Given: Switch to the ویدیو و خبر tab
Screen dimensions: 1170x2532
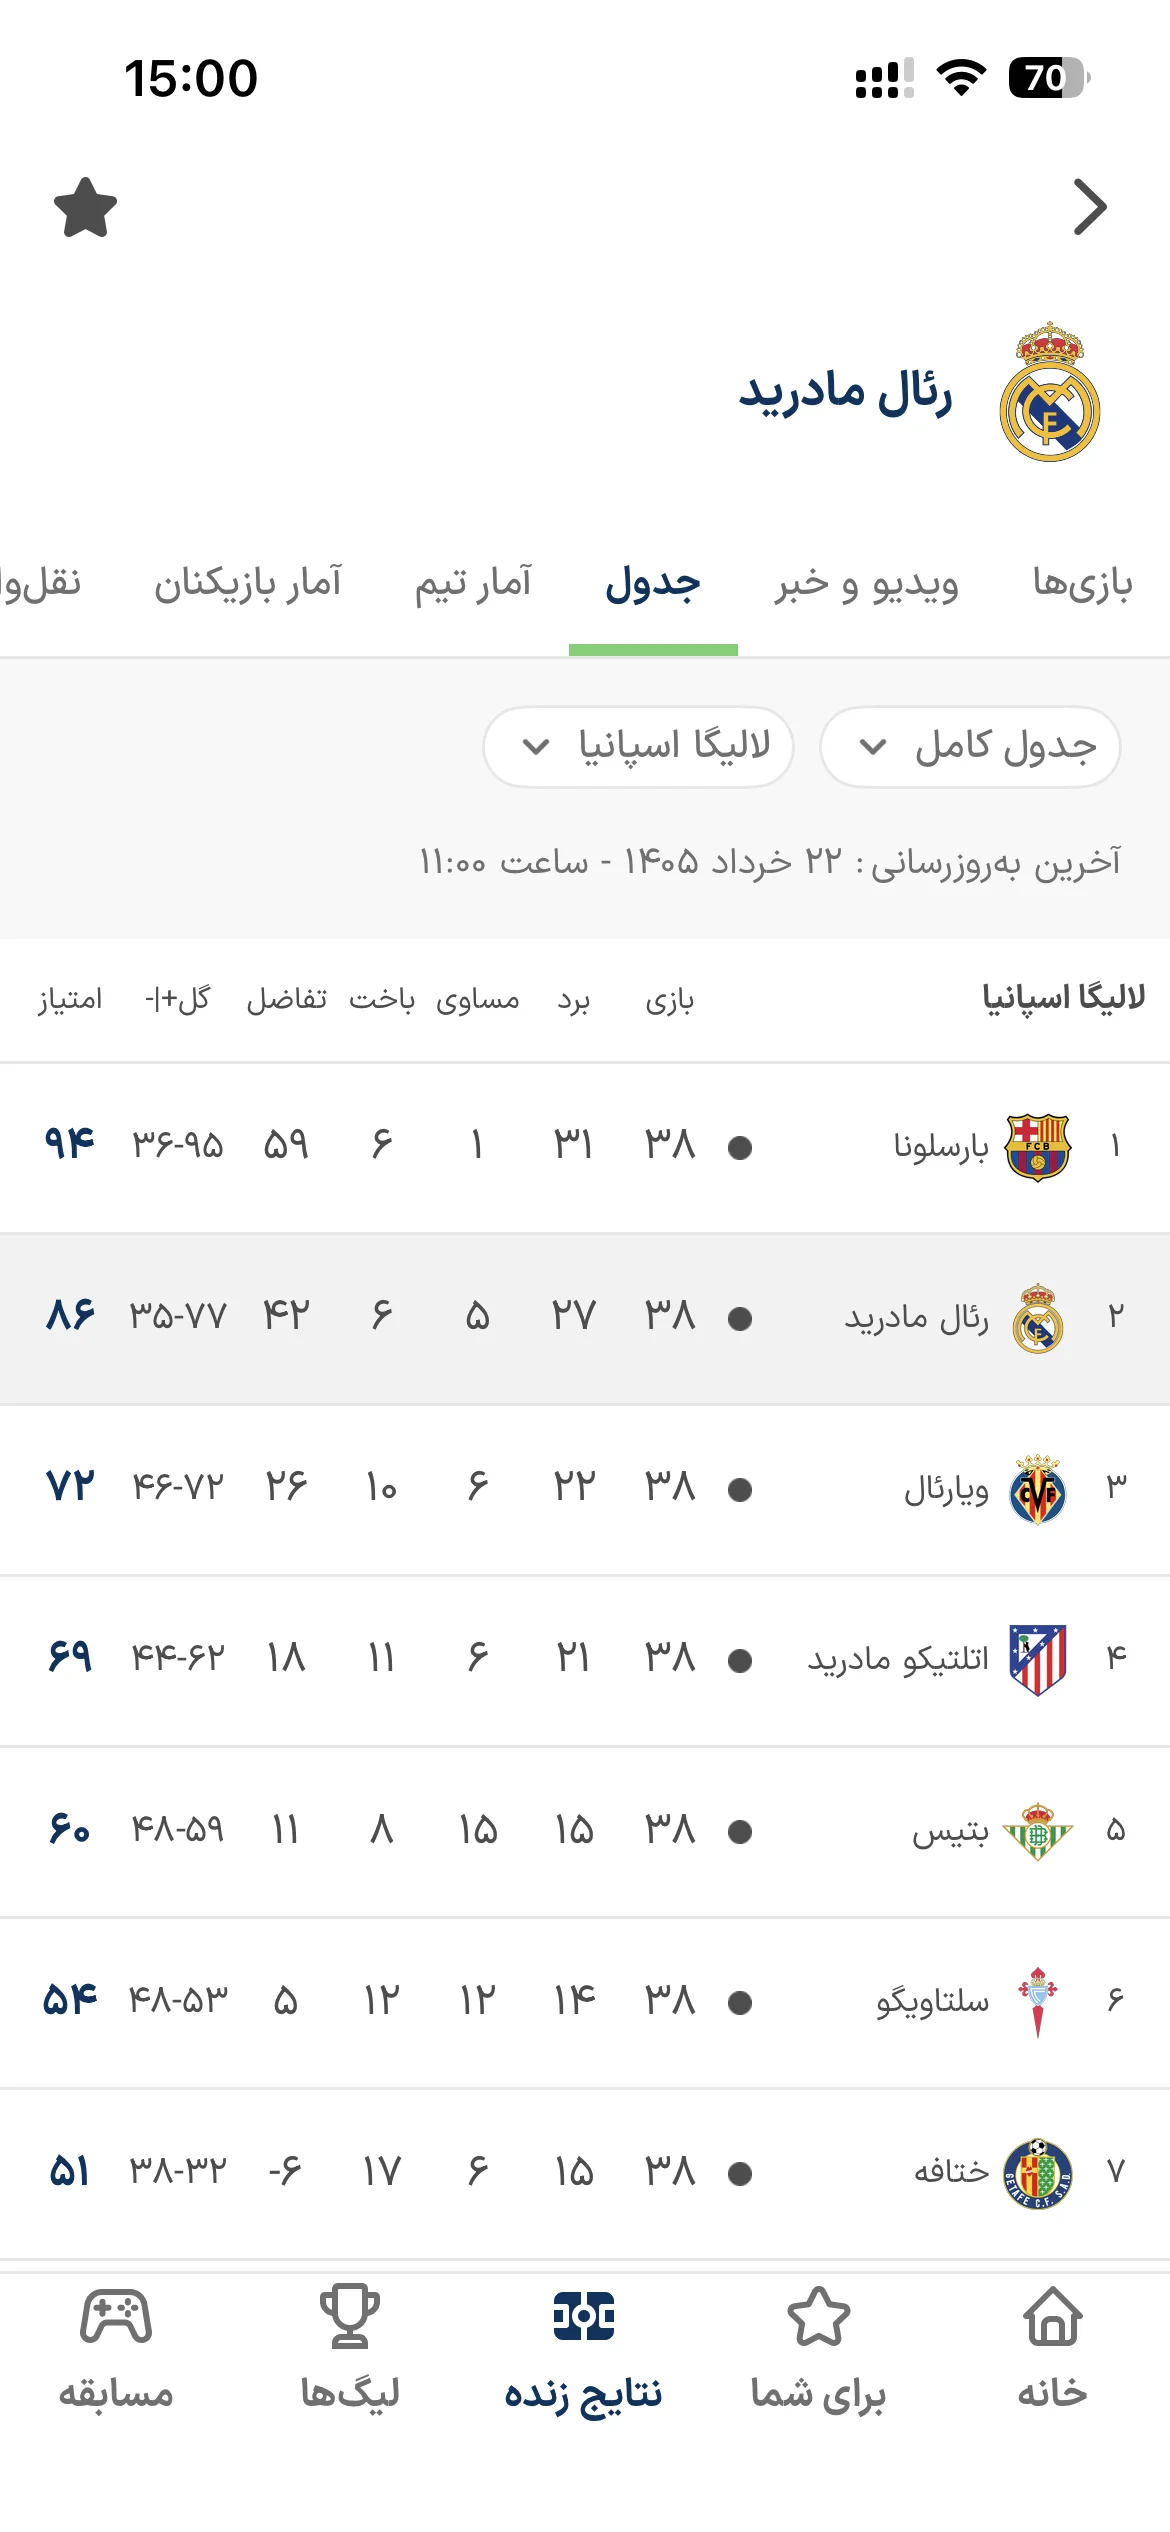Looking at the screenshot, I should (866, 583).
